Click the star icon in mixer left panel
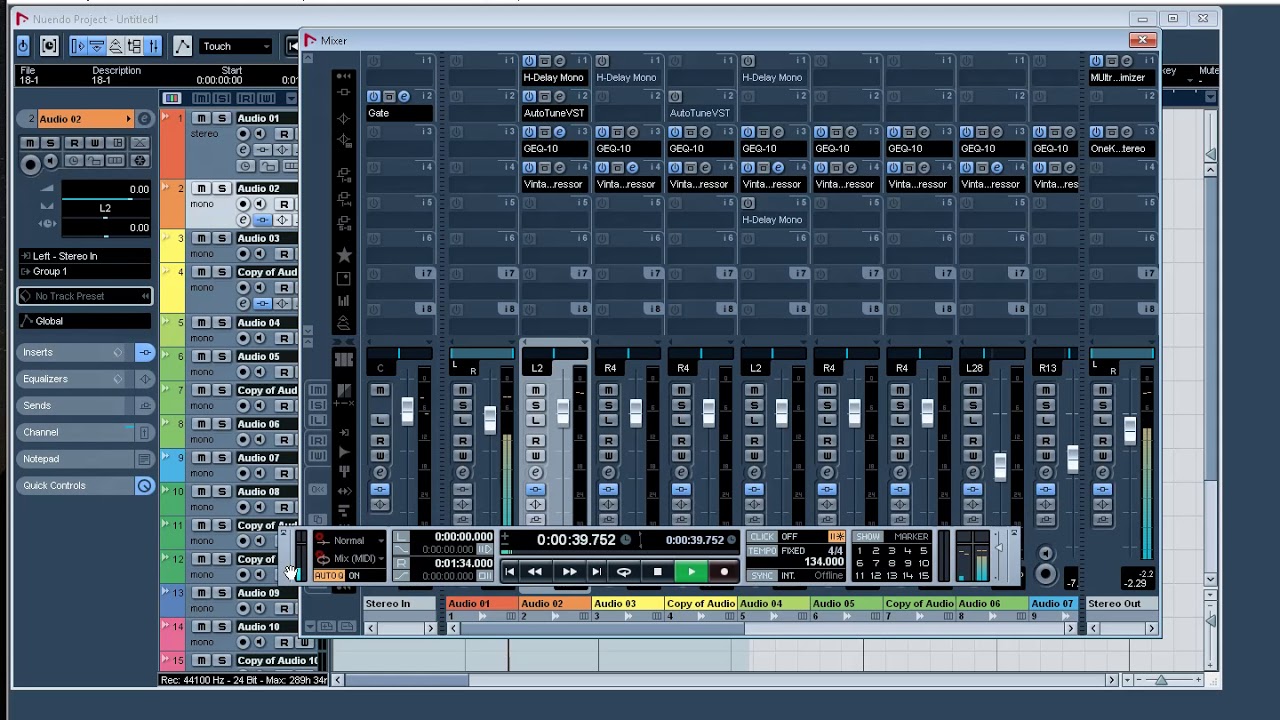1280x720 pixels. (344, 255)
